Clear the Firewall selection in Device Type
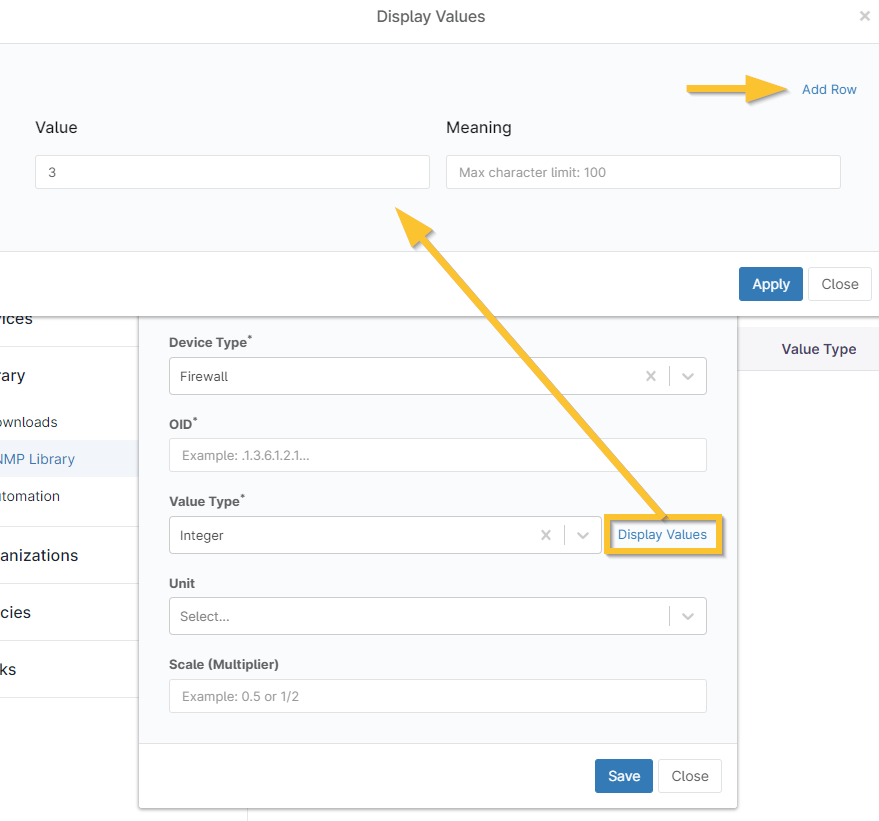The height and width of the screenshot is (821, 879). [x=650, y=376]
